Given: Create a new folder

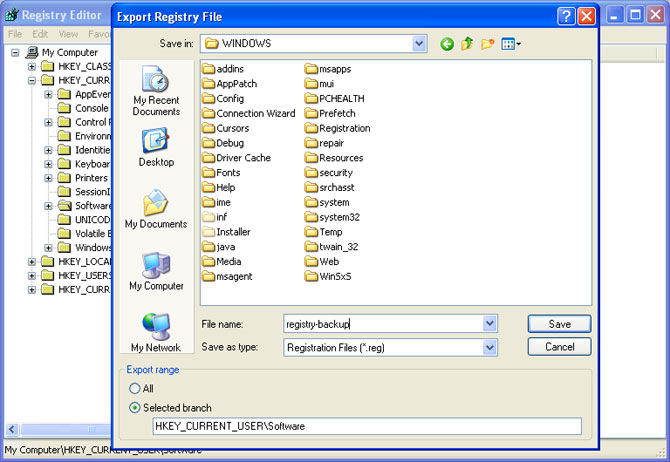Looking at the screenshot, I should point(487,44).
